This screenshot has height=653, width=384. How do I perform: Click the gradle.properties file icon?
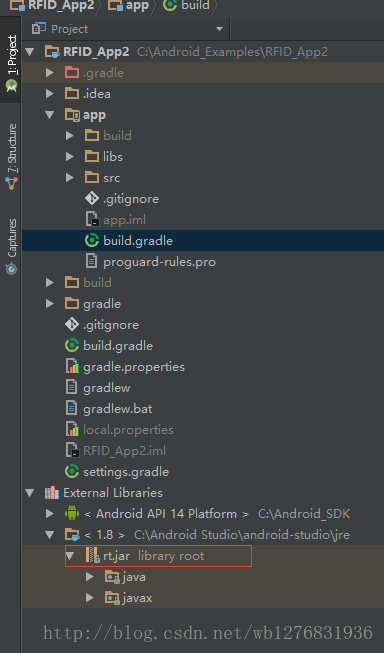coord(72,366)
